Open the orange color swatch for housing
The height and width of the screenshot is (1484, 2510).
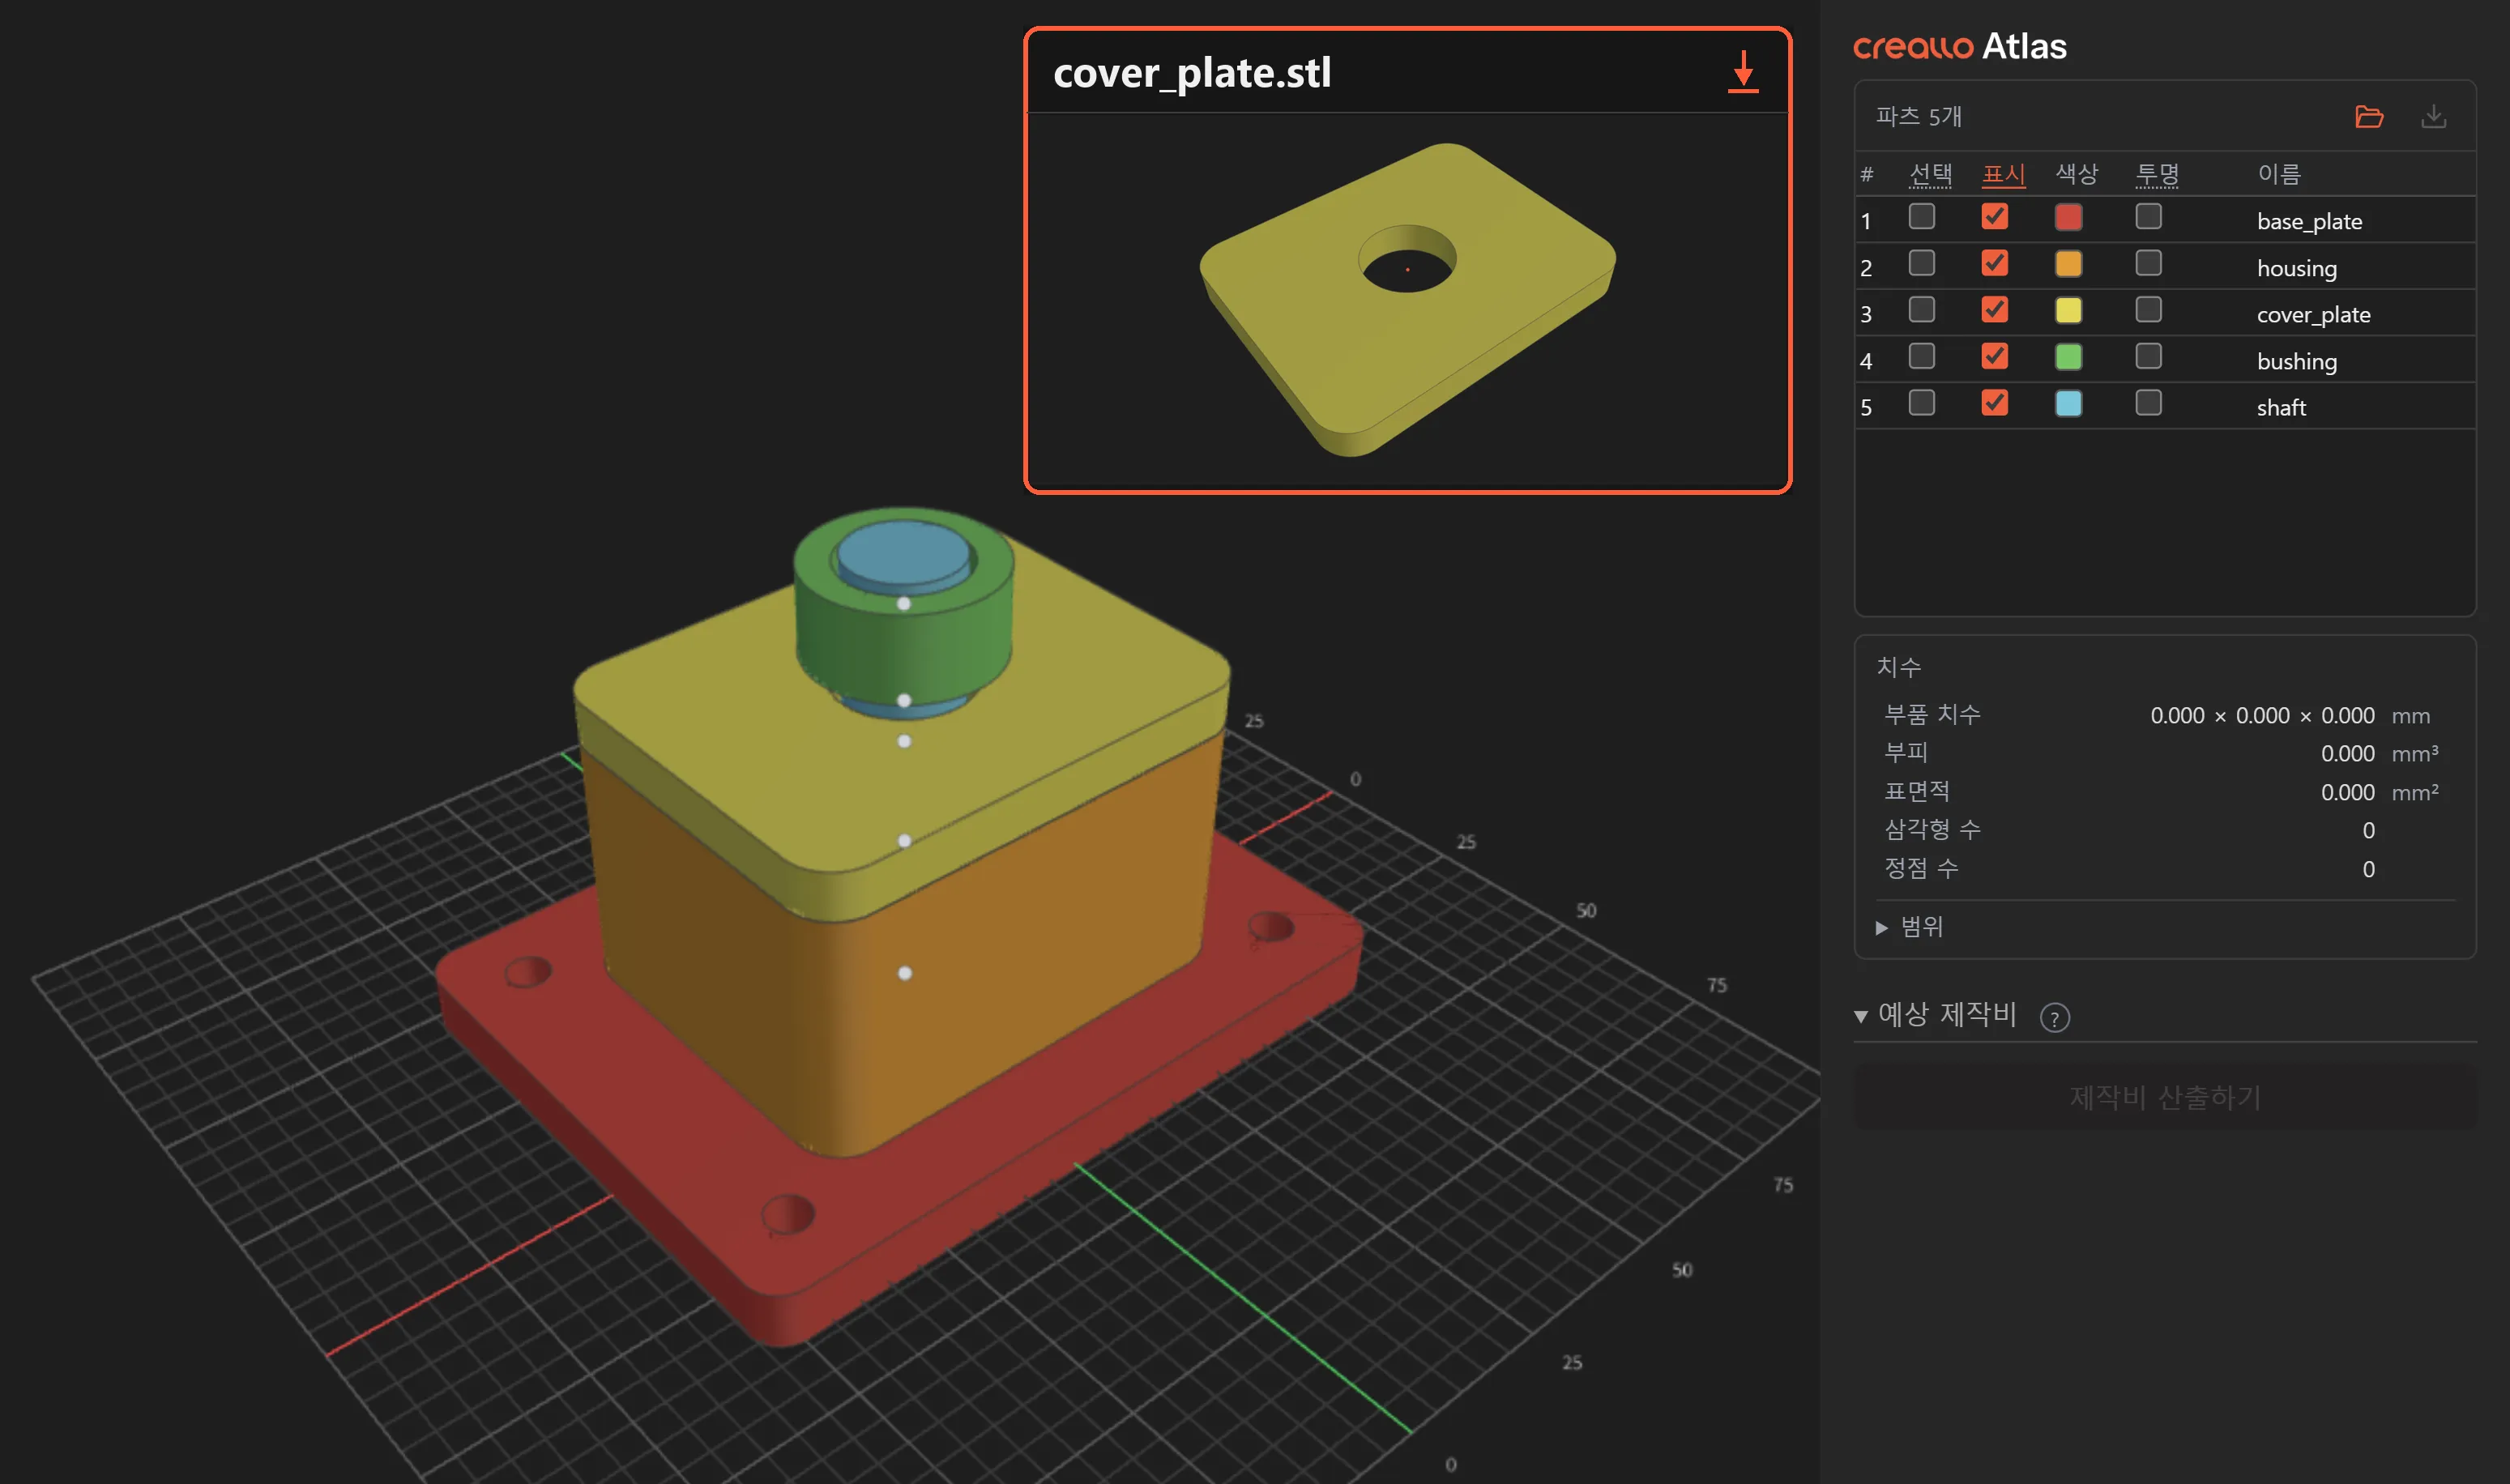[x=2068, y=264]
